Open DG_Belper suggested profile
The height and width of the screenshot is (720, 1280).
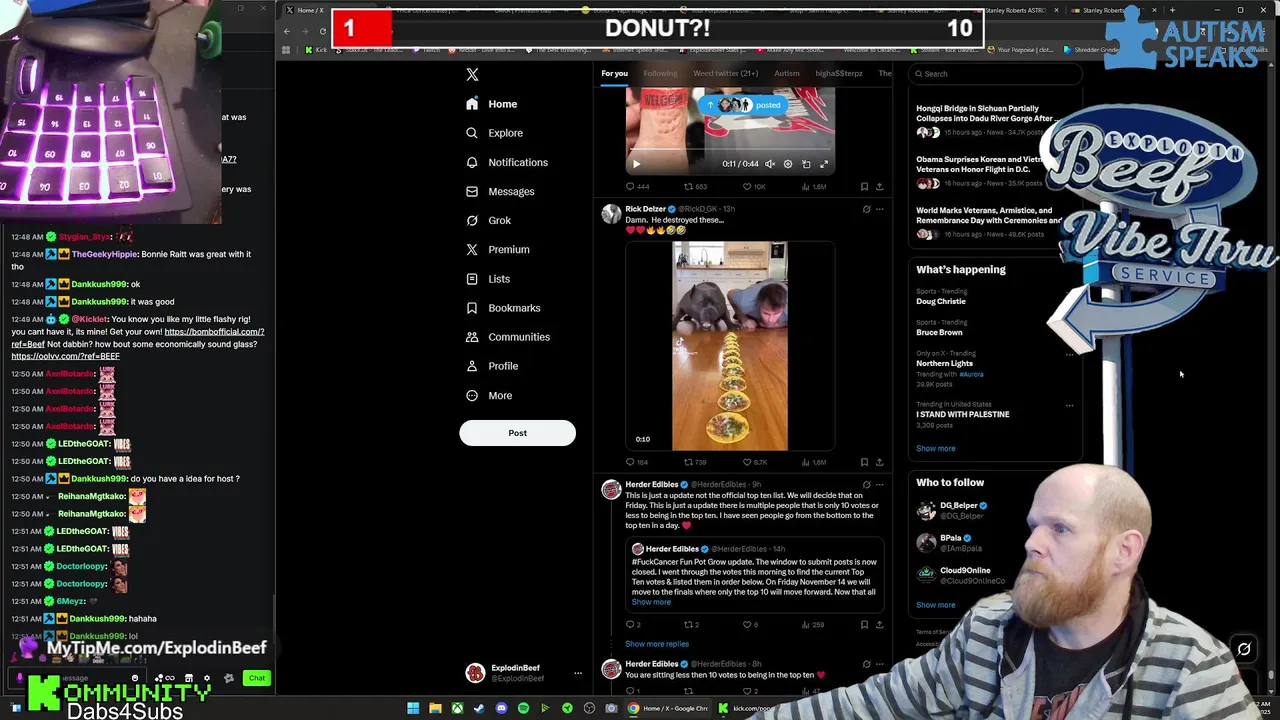pyautogui.click(x=958, y=506)
